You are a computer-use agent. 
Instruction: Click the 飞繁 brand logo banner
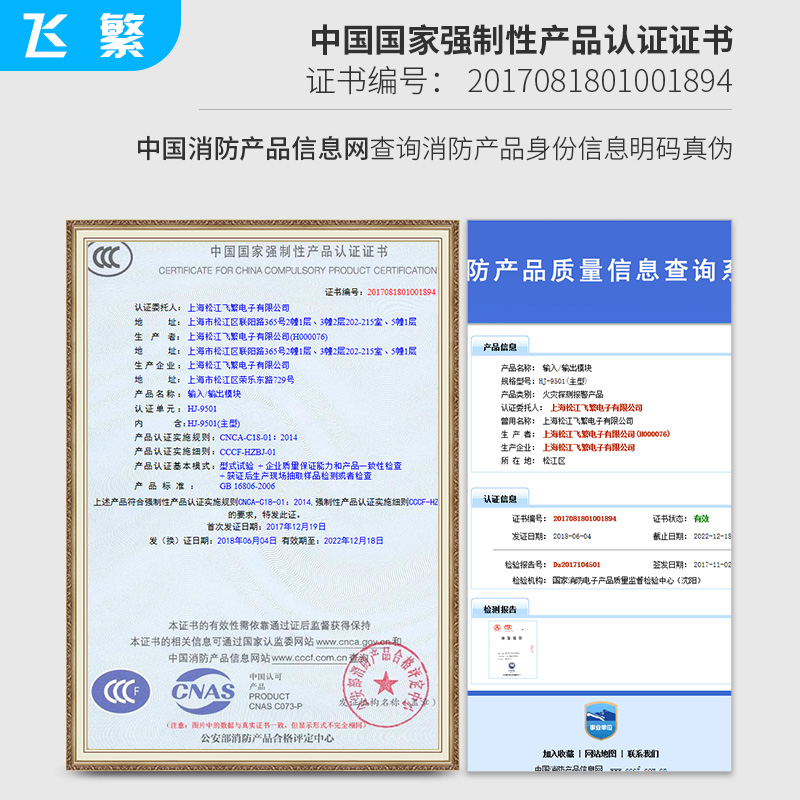click(89, 35)
